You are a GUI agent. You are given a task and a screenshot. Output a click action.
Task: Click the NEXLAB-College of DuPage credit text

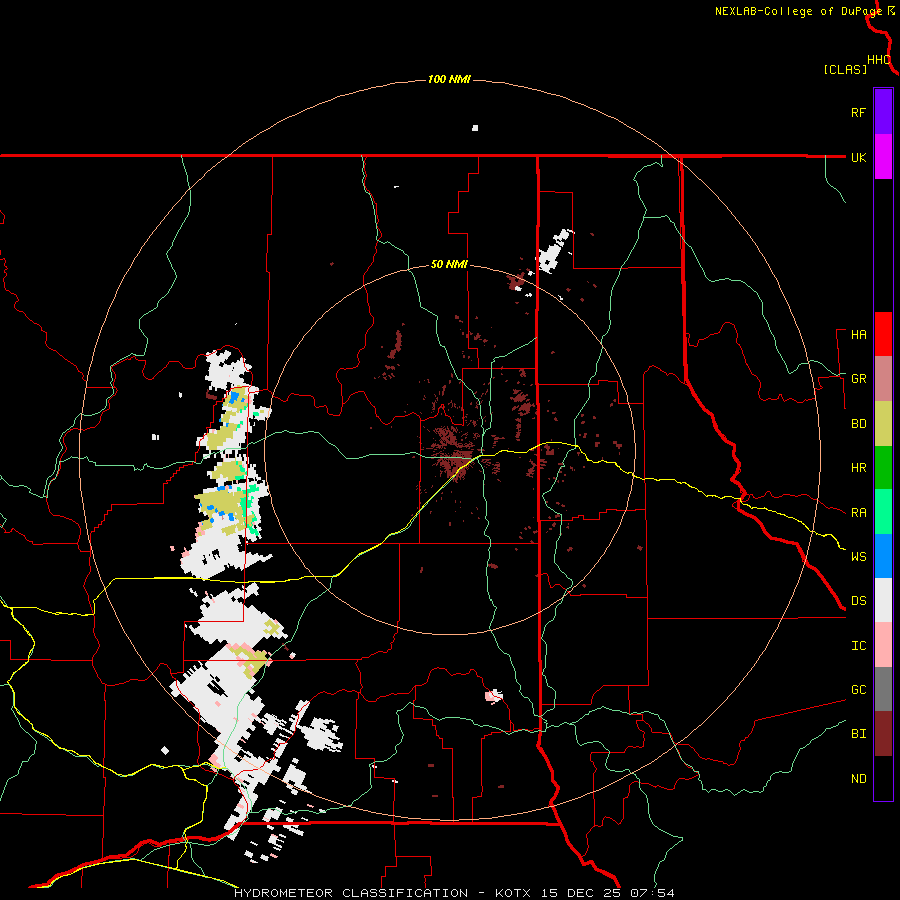(798, 11)
